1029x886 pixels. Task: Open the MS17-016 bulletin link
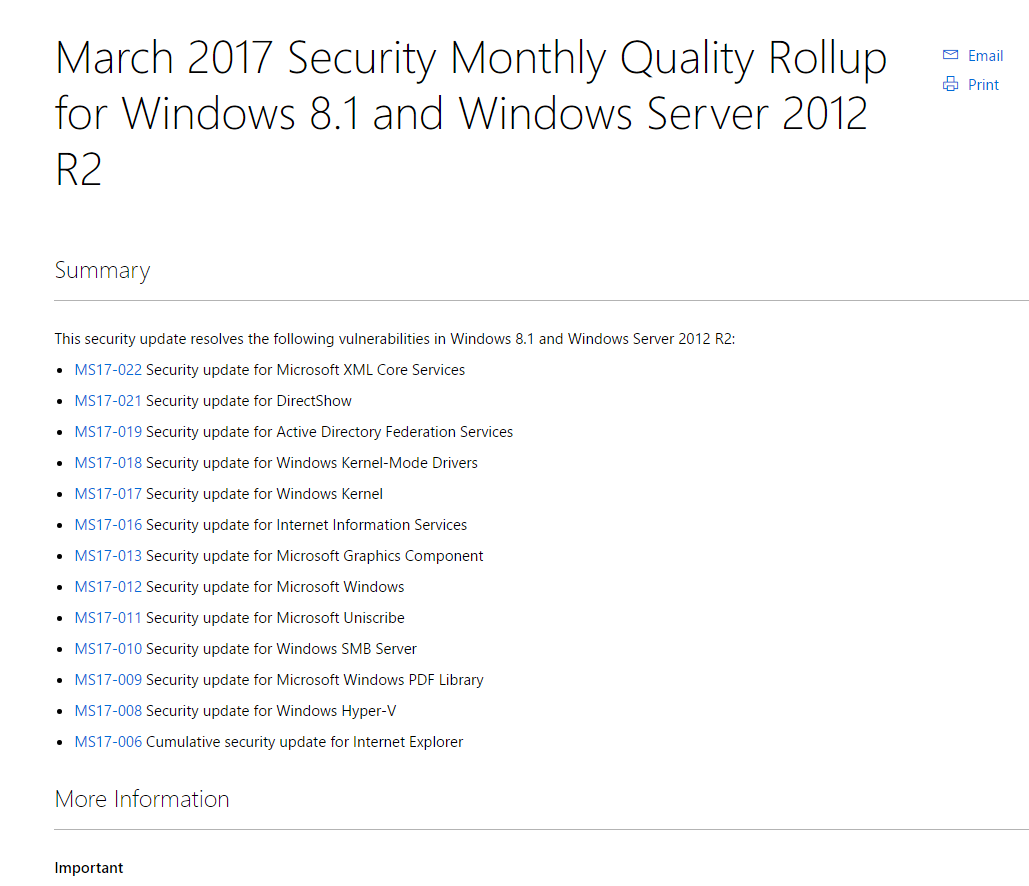(x=108, y=525)
